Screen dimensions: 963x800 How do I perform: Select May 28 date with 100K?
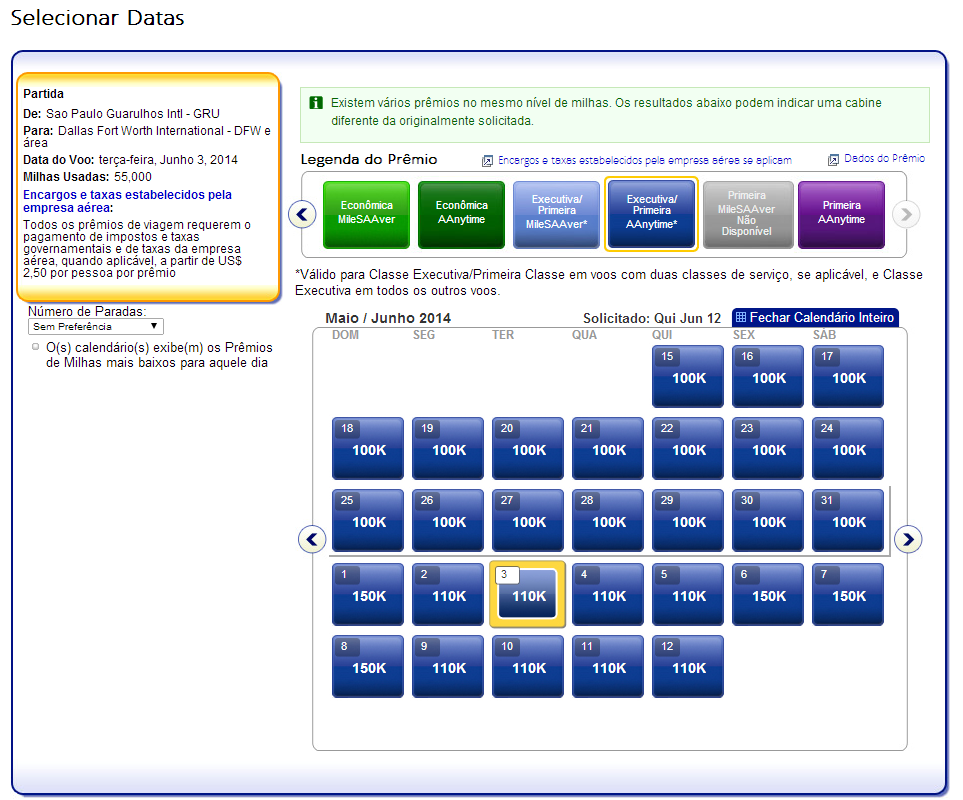pyautogui.click(x=608, y=520)
